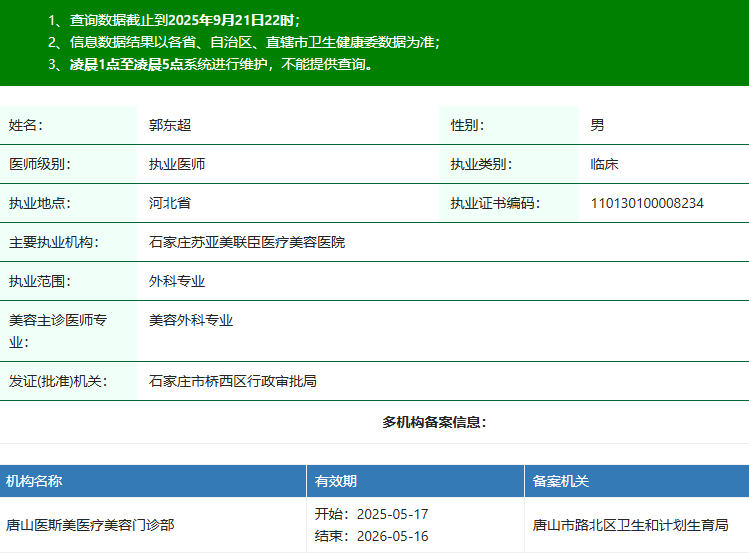Click the 有效期 column header

336,481
